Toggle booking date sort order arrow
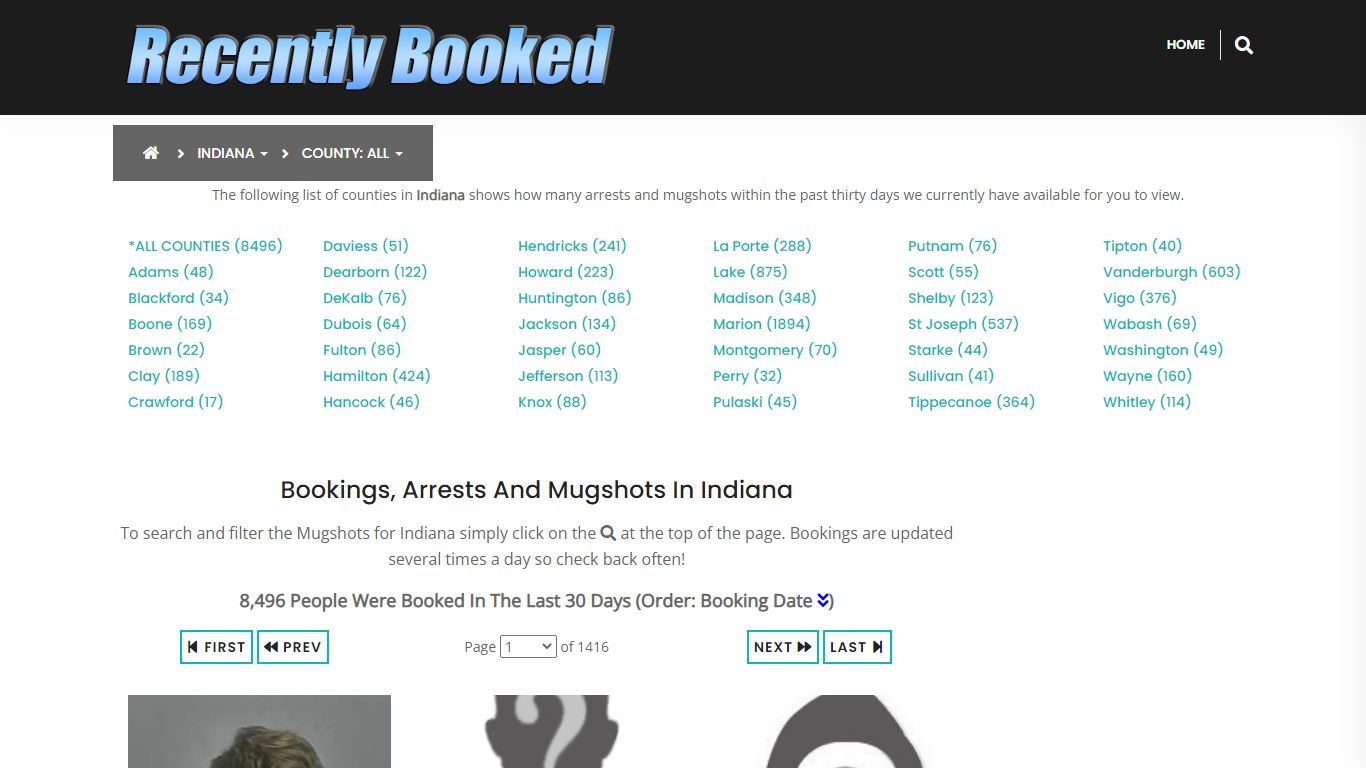 (x=823, y=600)
